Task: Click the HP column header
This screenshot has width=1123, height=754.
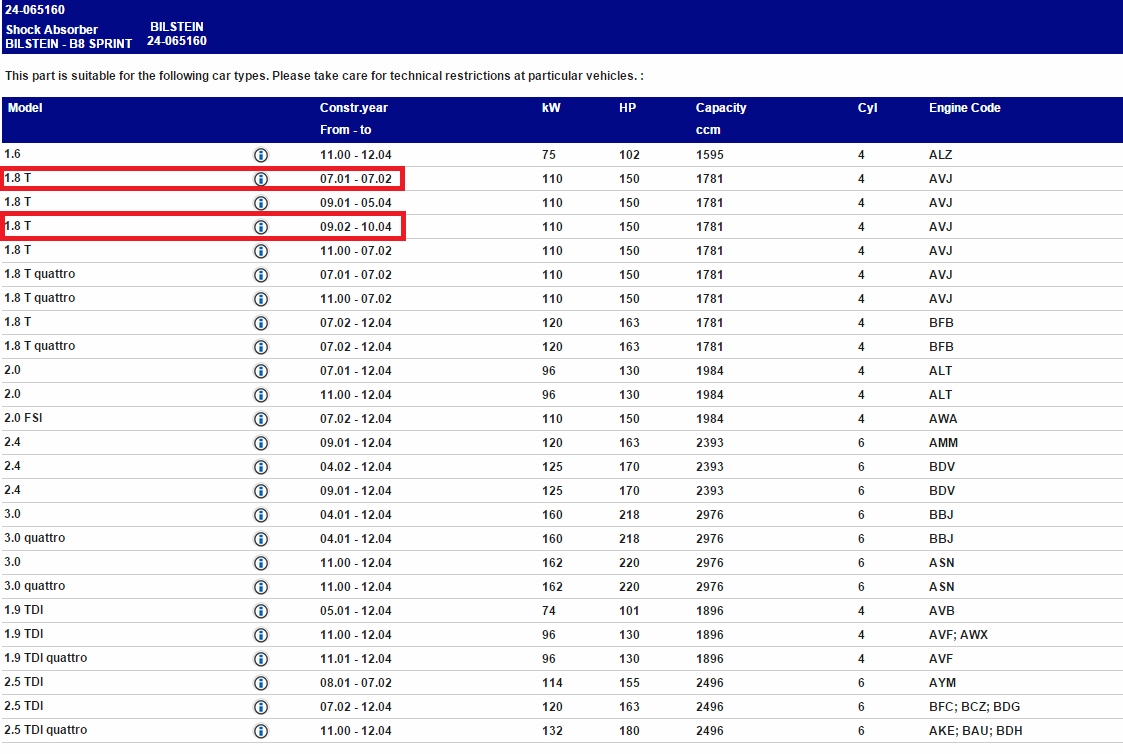Action: coord(627,108)
